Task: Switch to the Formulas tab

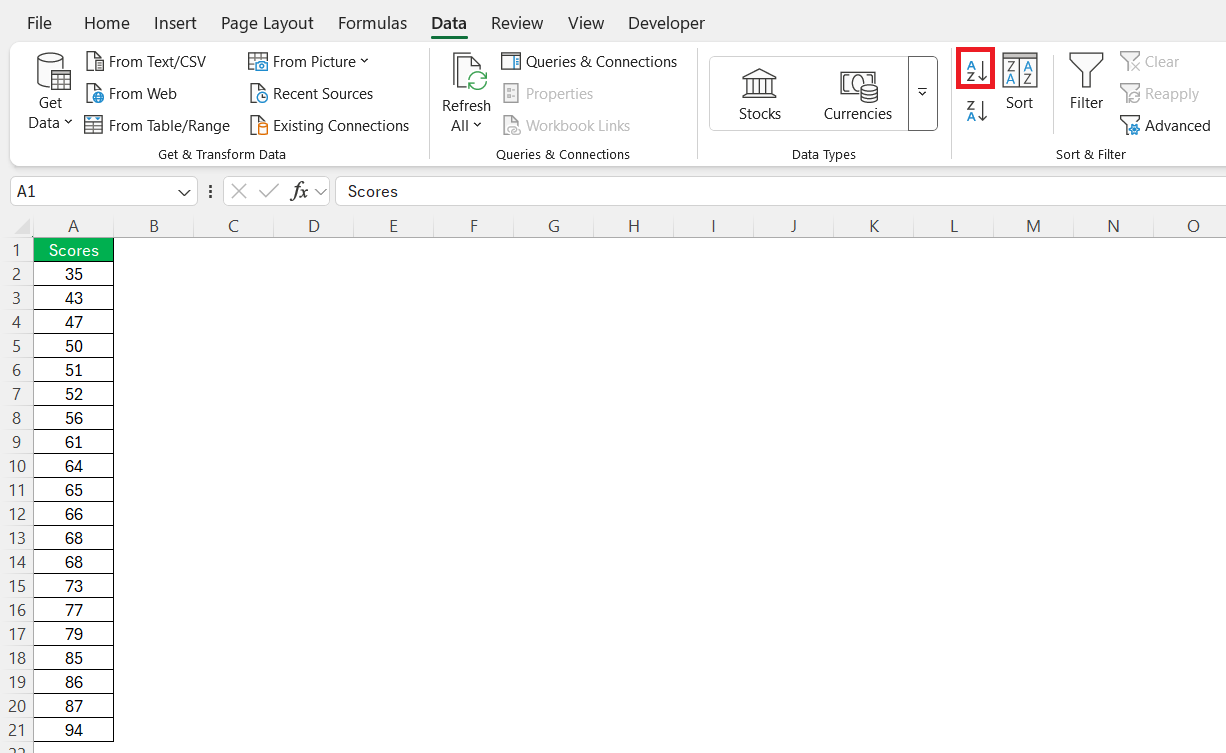Action: pos(373,23)
